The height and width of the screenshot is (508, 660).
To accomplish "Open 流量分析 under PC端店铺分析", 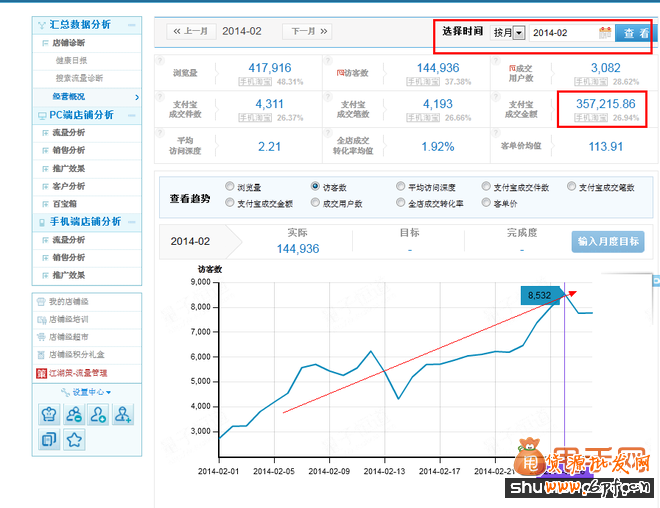I will [68, 133].
